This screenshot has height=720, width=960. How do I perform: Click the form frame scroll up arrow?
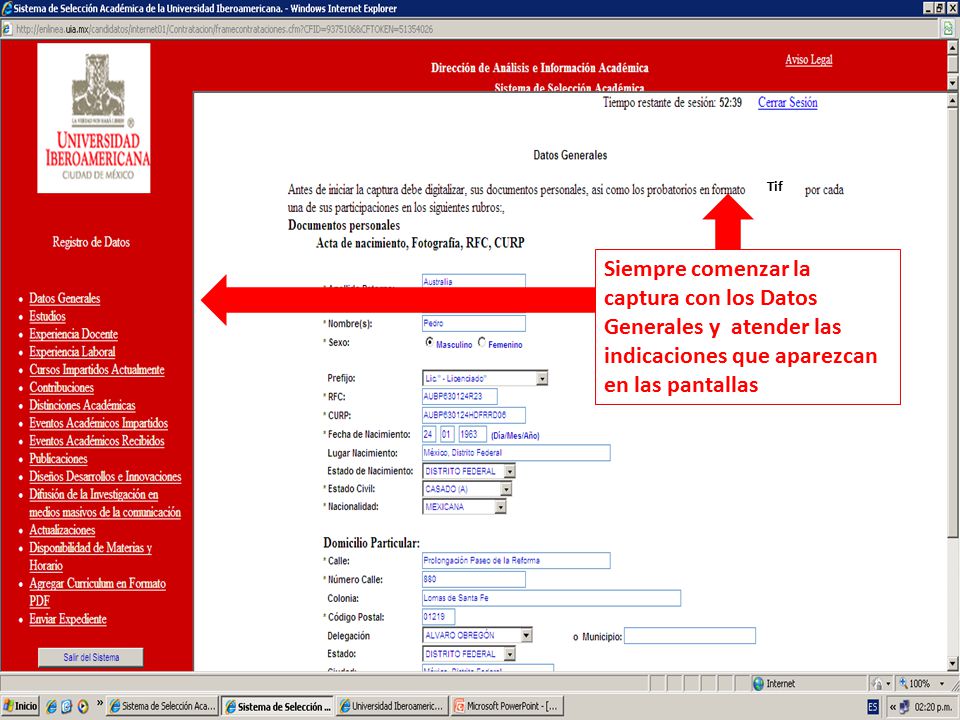point(953,100)
